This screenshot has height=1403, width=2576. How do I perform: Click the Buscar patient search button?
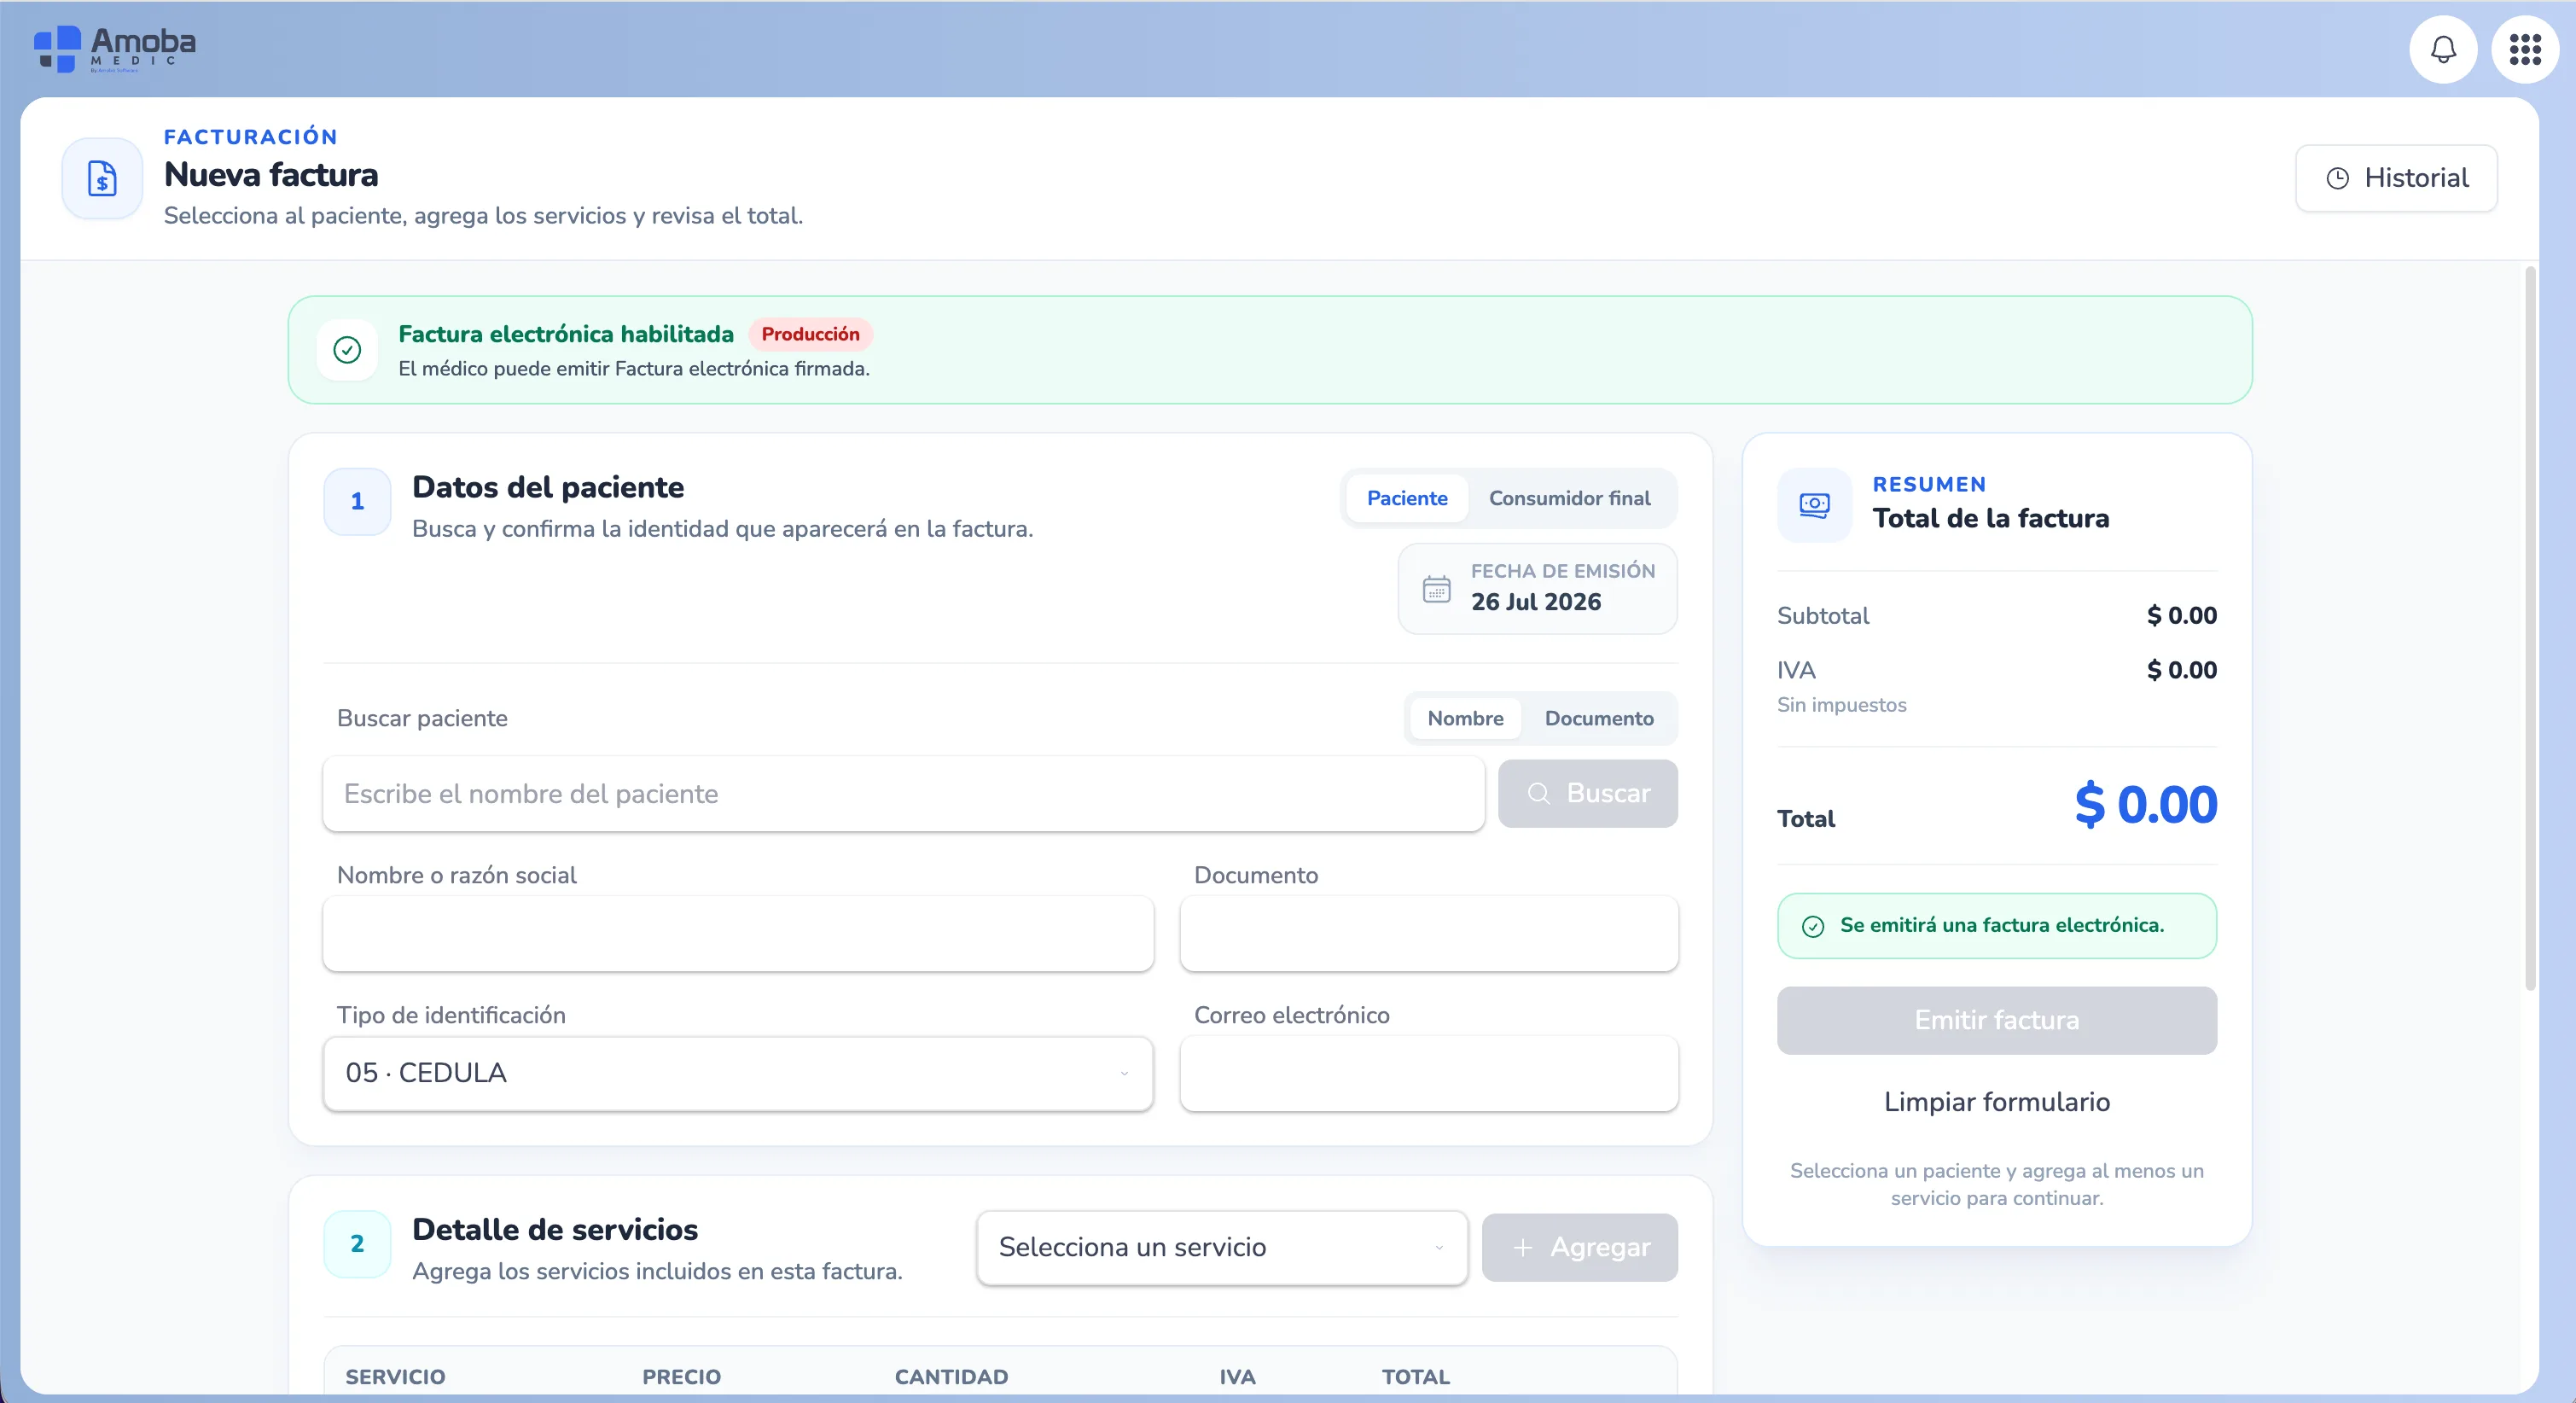click(x=1587, y=793)
